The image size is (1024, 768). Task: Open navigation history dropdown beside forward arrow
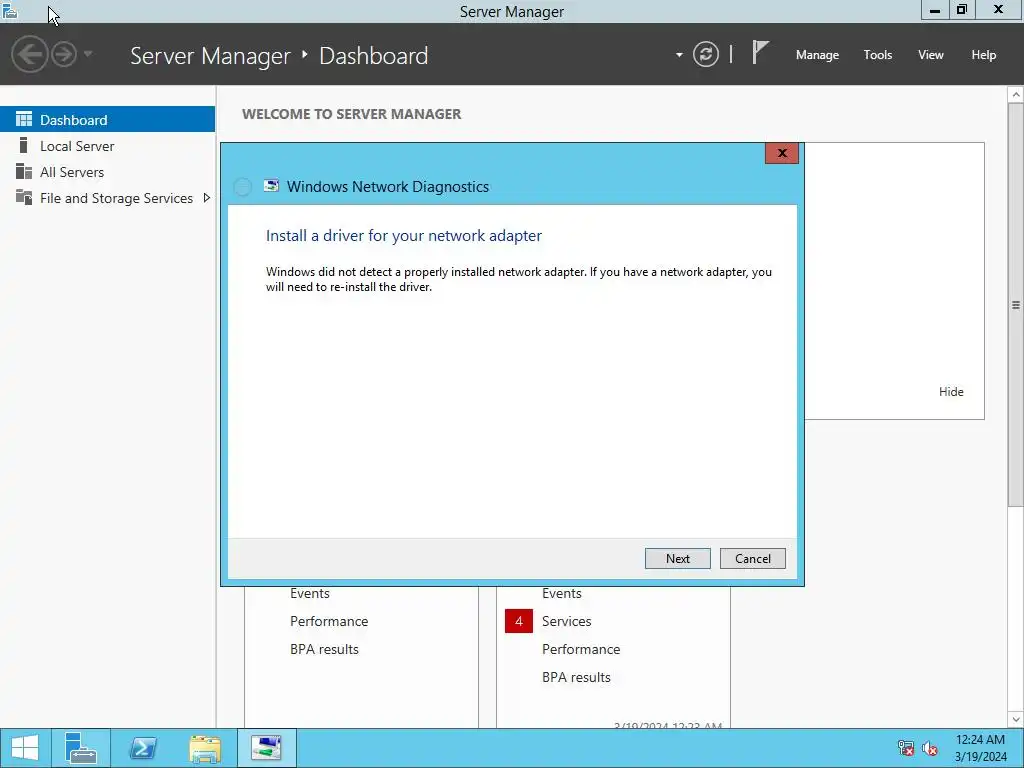pyautogui.click(x=88, y=54)
